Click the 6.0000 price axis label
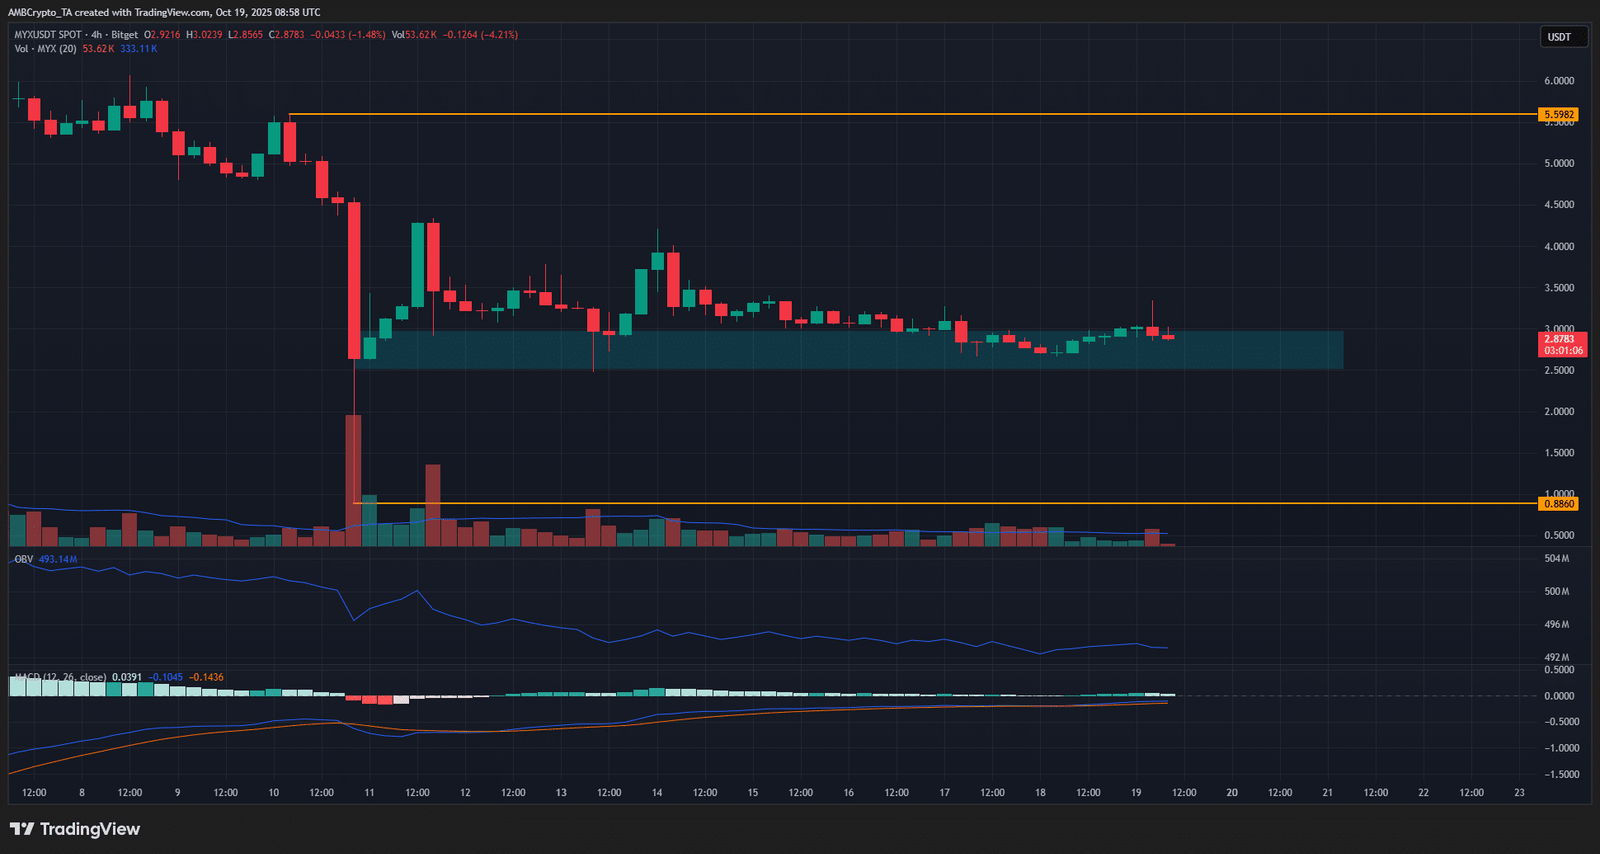This screenshot has height=854, width=1600. click(1559, 81)
